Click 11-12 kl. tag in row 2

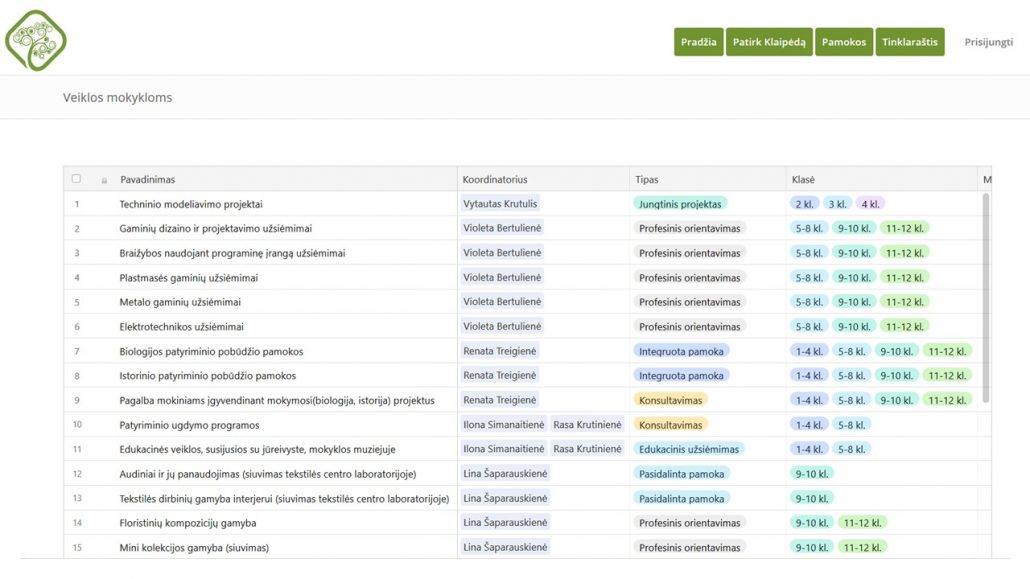point(905,229)
